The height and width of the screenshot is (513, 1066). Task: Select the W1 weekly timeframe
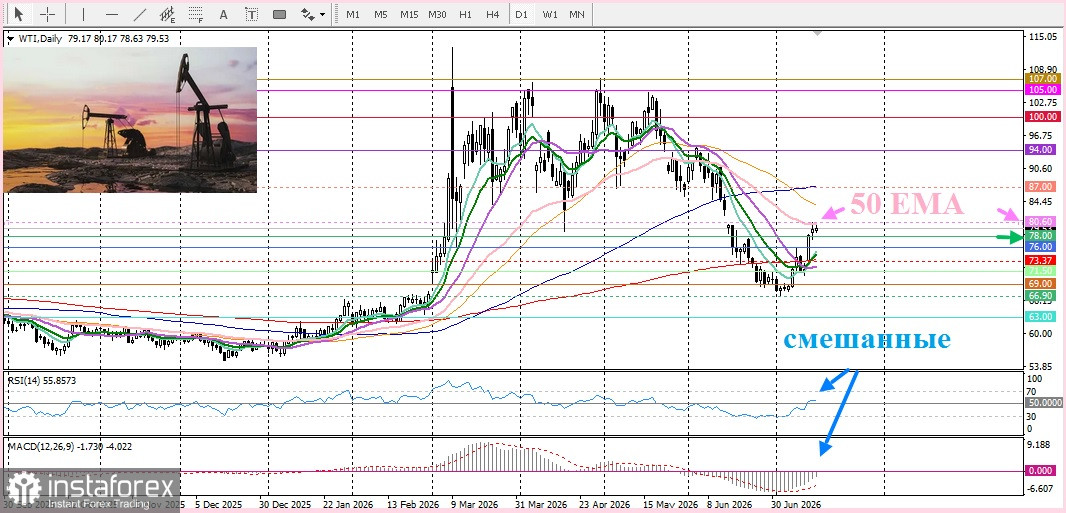(x=549, y=14)
